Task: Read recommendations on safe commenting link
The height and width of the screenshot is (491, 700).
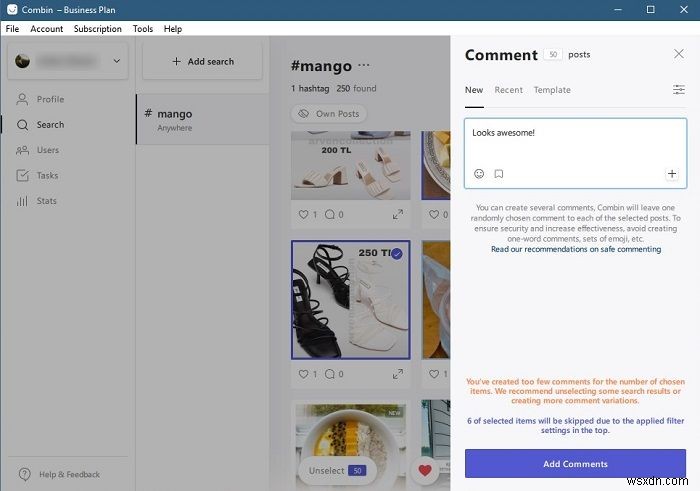Action: (x=576, y=249)
